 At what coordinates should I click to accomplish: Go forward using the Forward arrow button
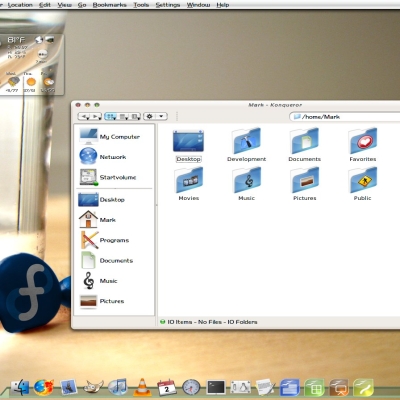(x=96, y=116)
